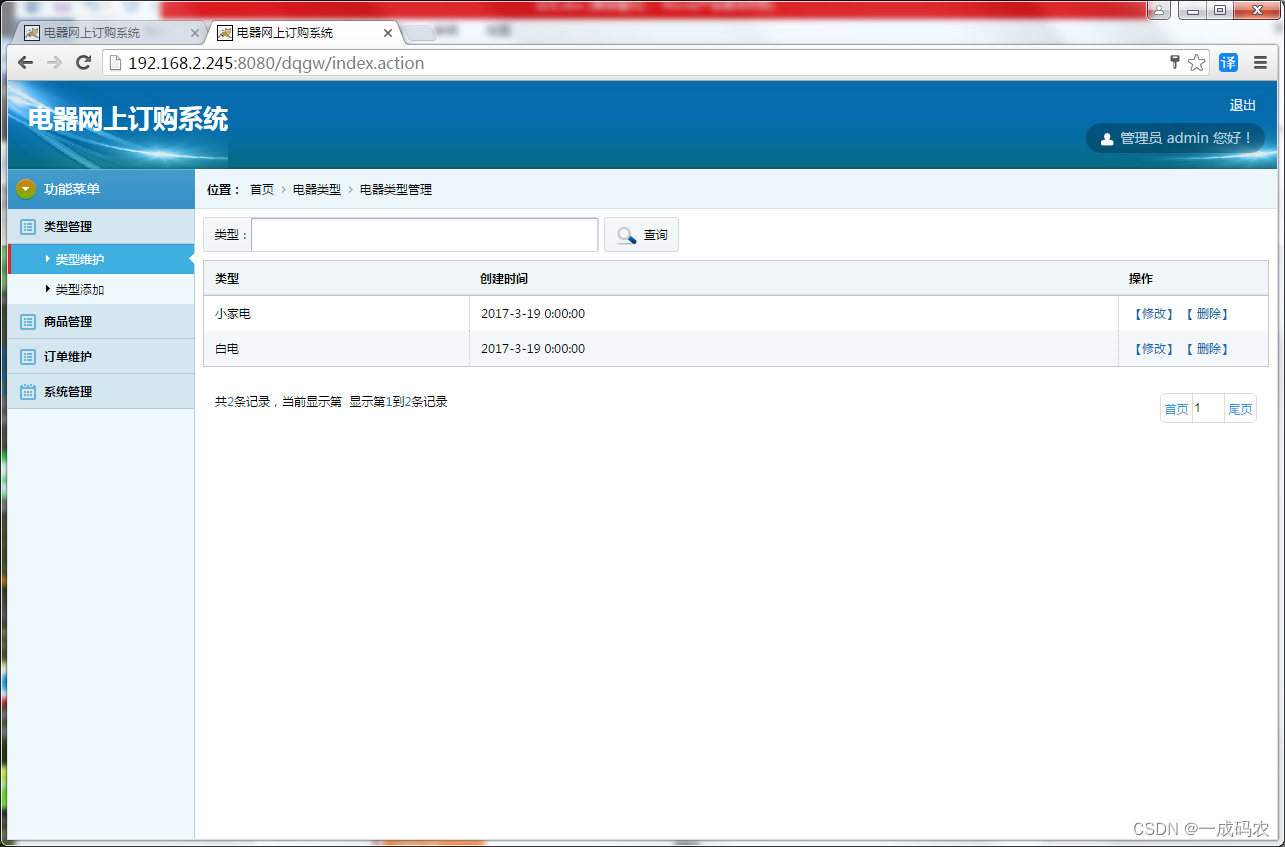Screen dimensions: 1285x847
Task: Click the 电器网上订购系统 header title
Action: (x=128, y=119)
